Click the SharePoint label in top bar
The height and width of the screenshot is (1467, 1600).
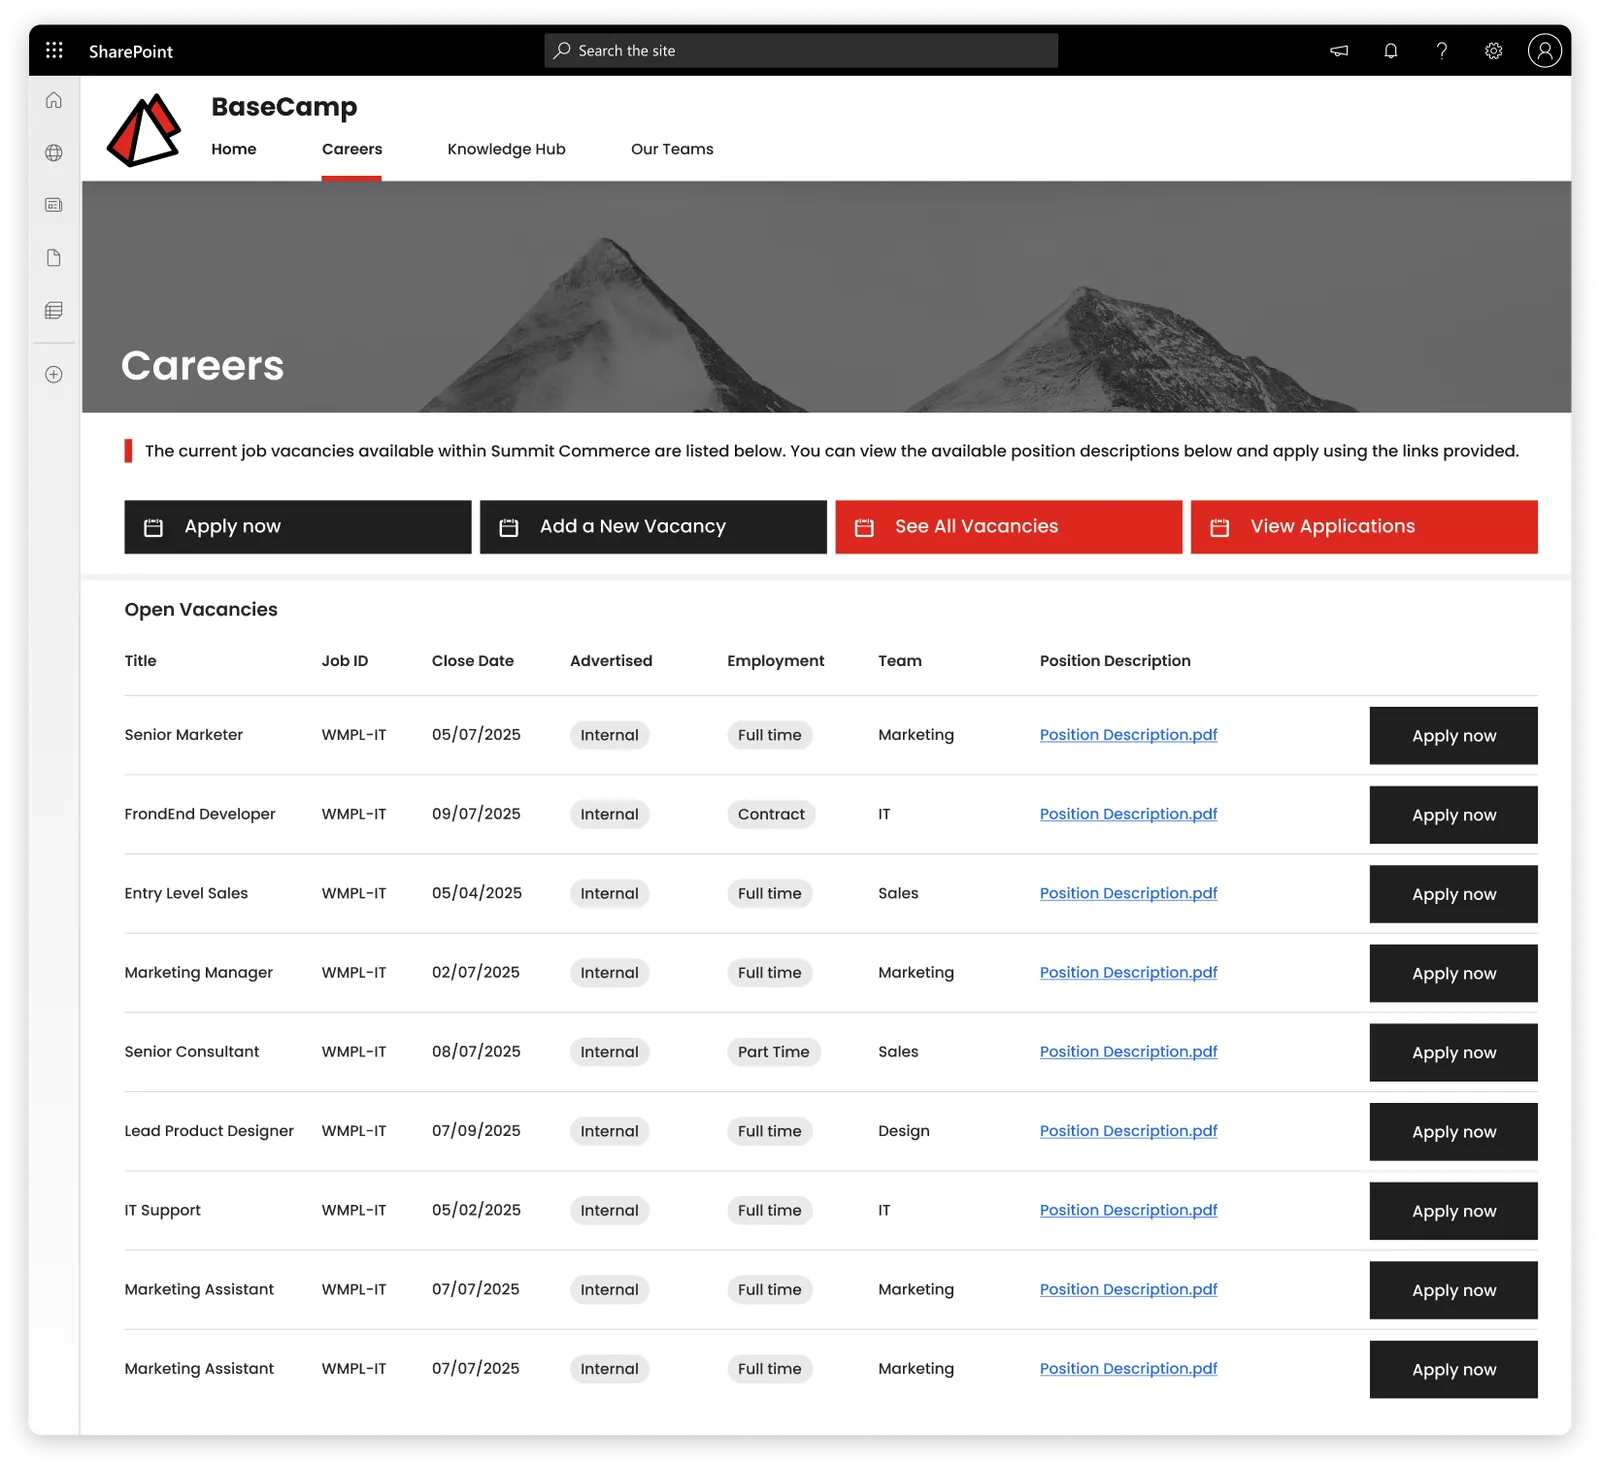tap(131, 51)
